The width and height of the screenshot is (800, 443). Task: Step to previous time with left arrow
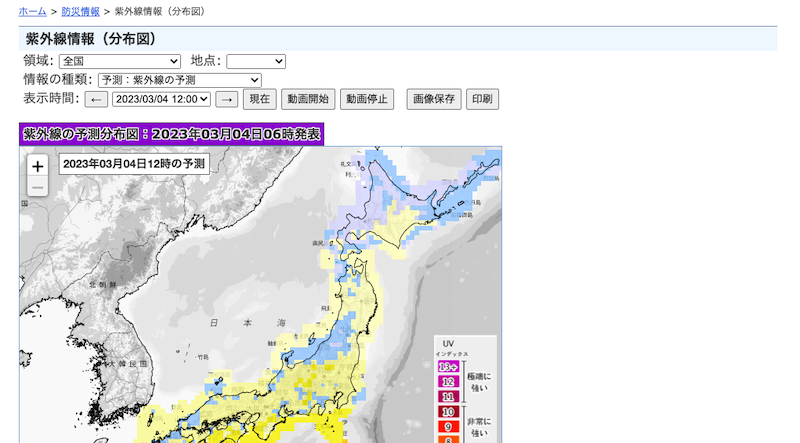[x=96, y=99]
